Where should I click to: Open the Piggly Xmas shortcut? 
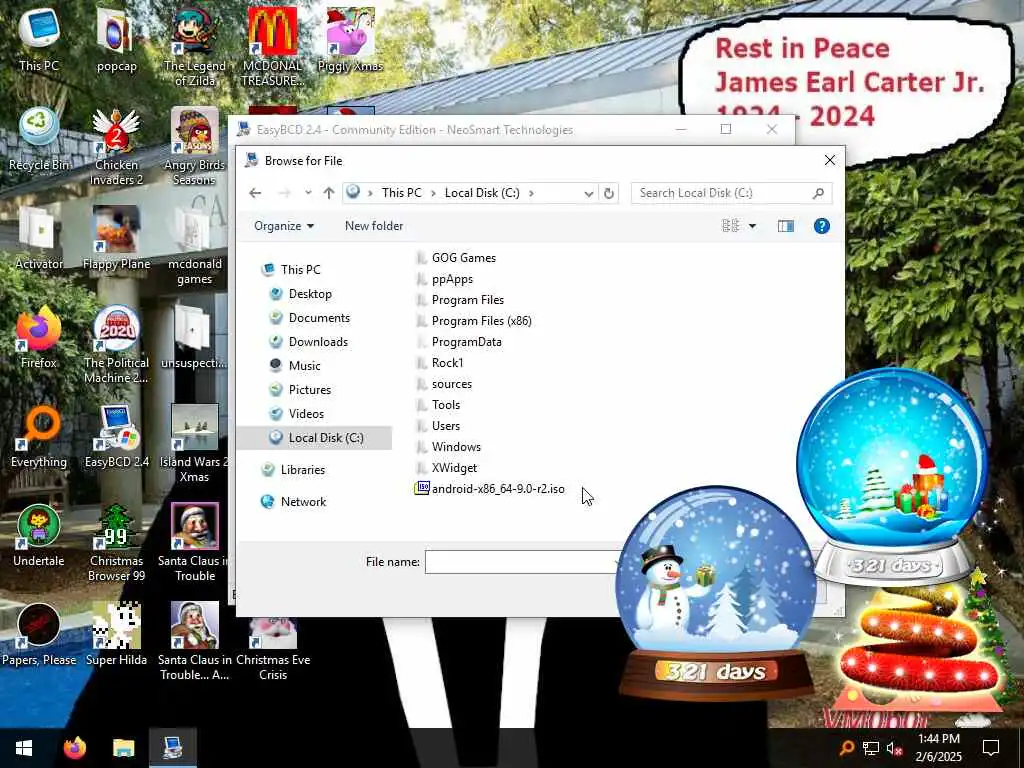click(x=350, y=39)
